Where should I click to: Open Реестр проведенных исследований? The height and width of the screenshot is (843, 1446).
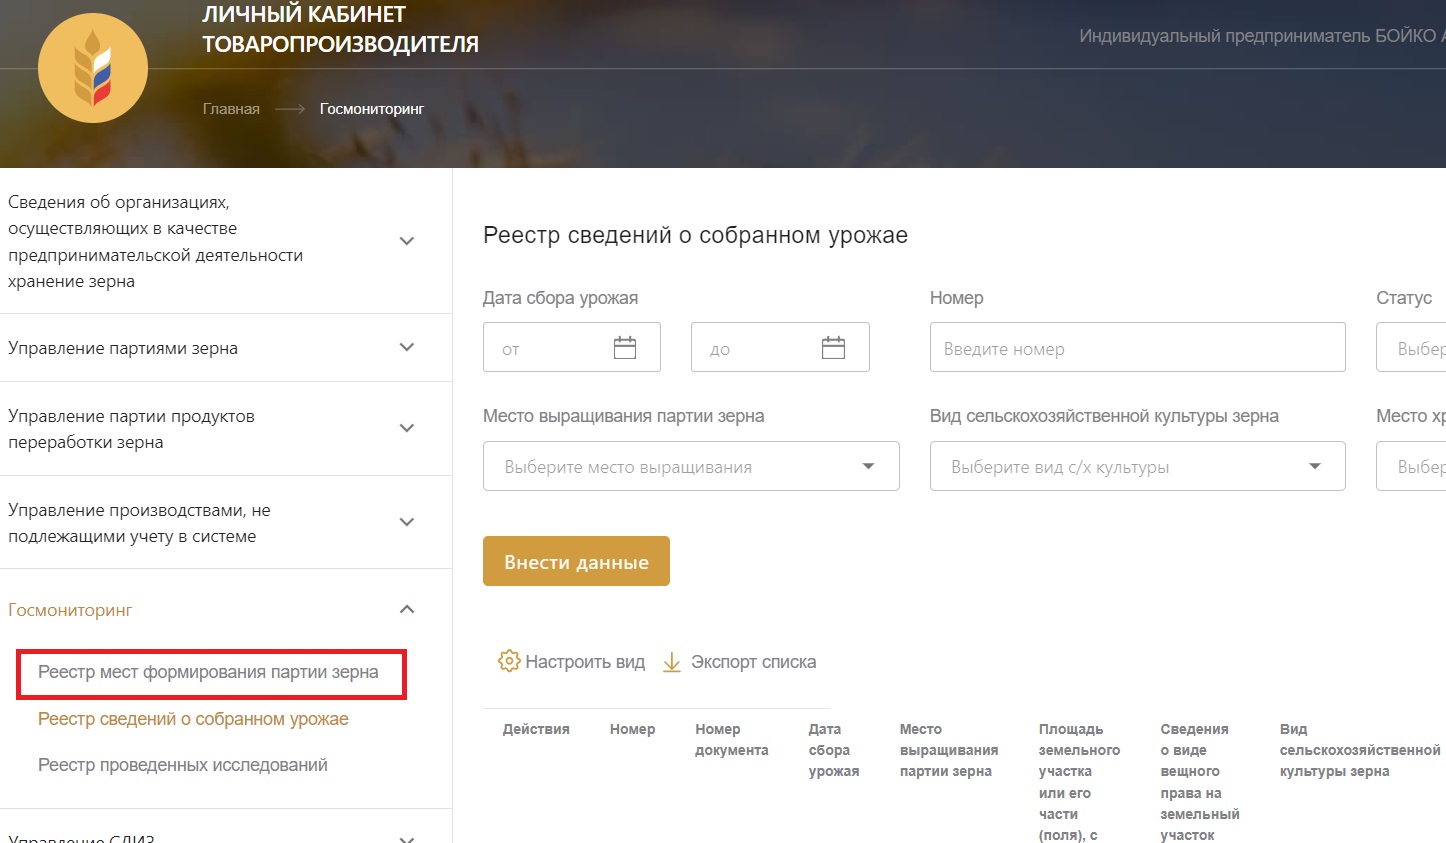coord(183,765)
